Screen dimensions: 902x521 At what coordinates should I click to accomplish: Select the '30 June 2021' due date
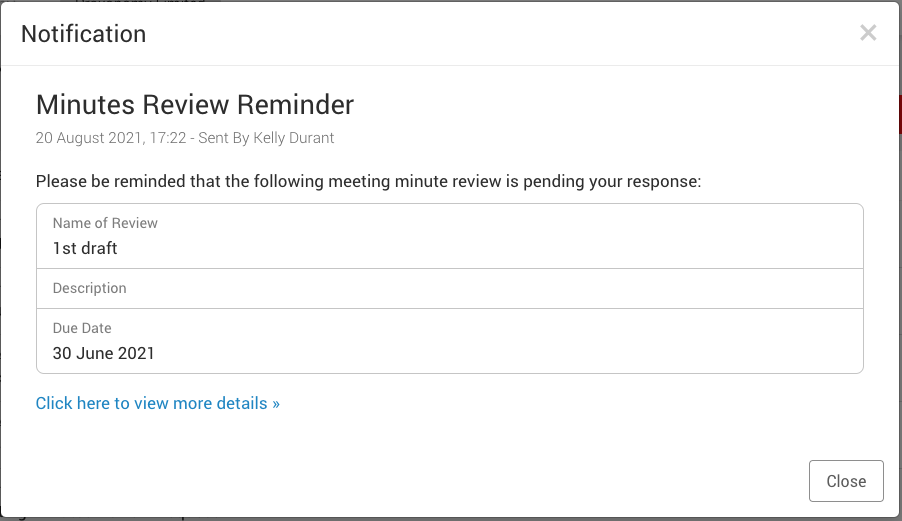click(x=103, y=353)
